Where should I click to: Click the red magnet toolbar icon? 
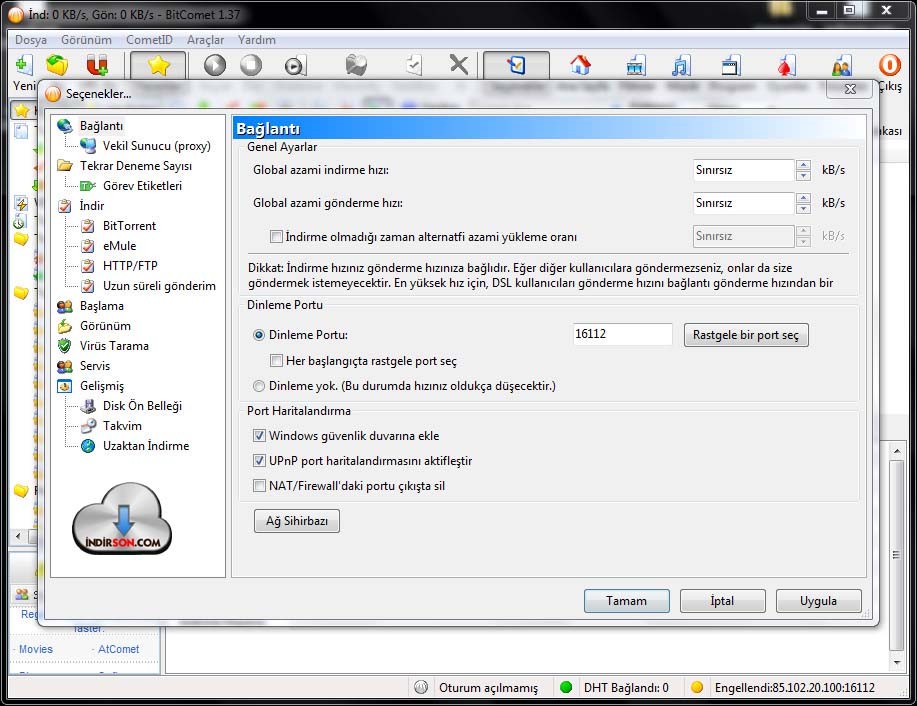(x=97, y=65)
